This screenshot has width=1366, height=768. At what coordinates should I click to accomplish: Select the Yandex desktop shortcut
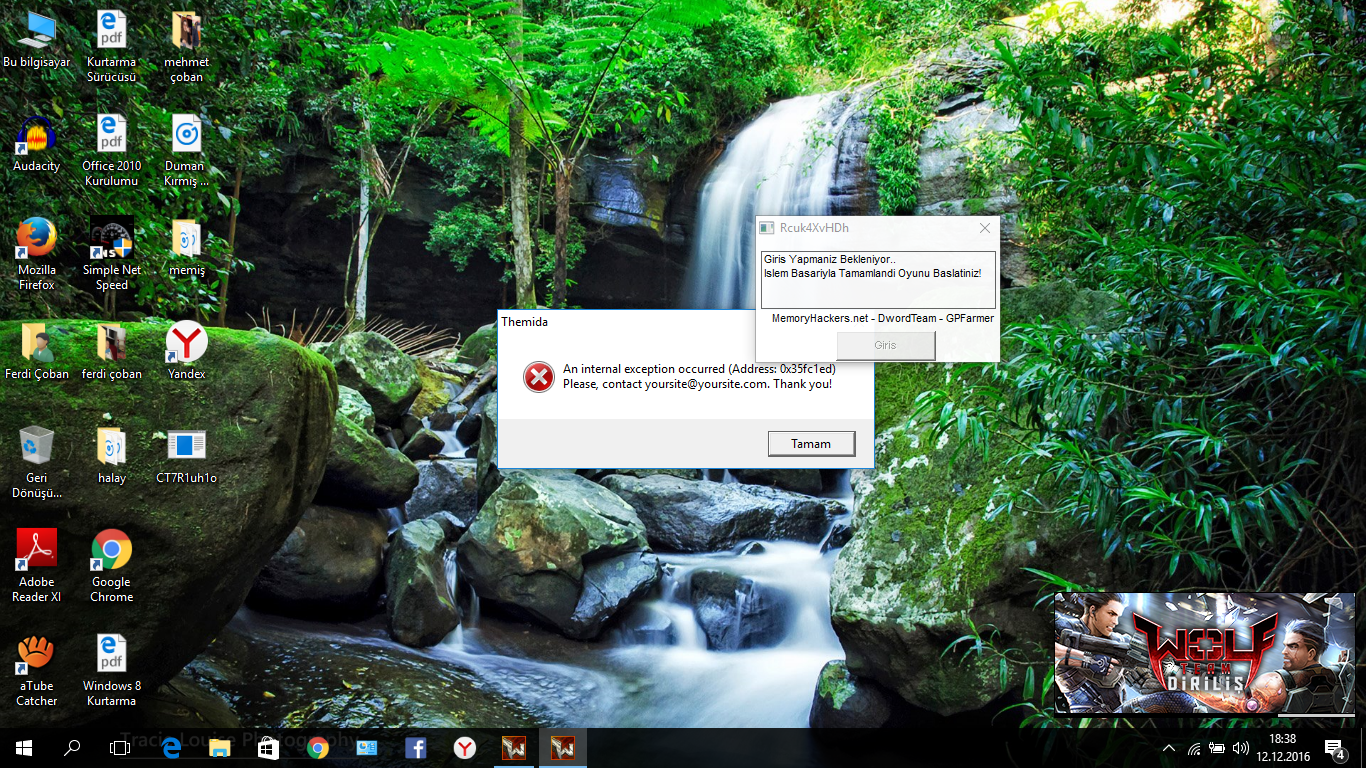point(186,352)
